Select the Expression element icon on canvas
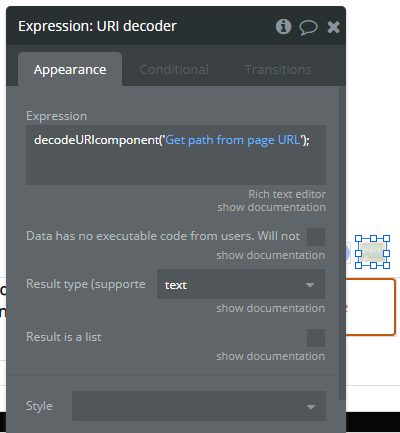The height and width of the screenshot is (433, 400). point(372,252)
